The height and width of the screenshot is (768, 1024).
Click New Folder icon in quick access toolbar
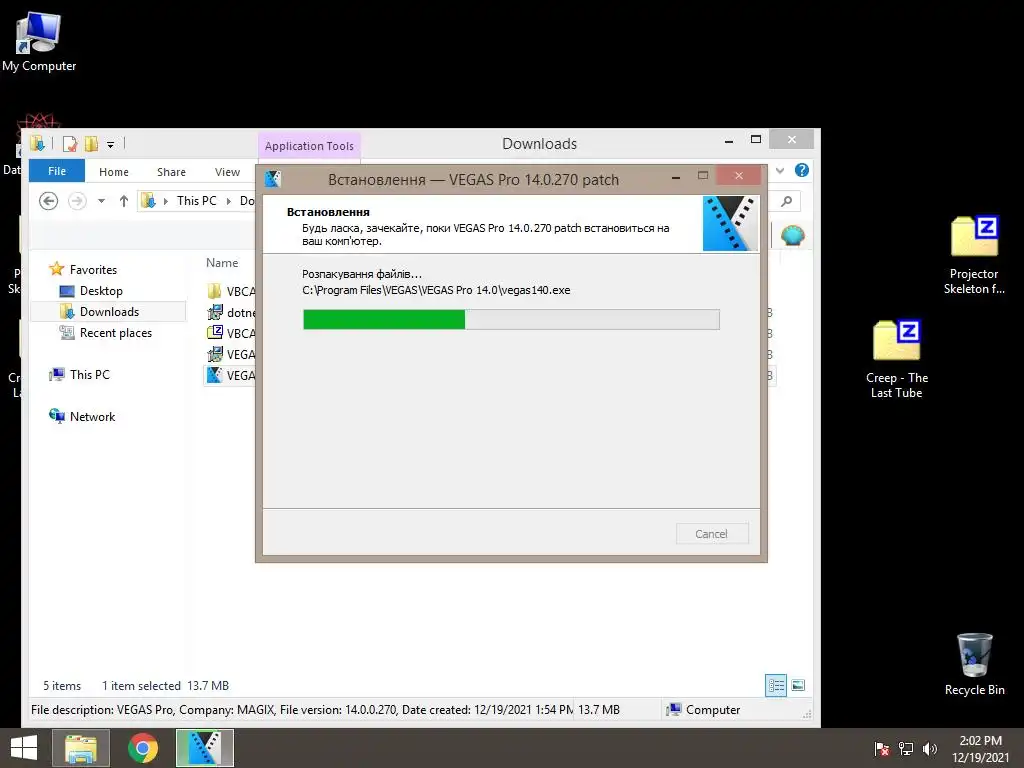(x=91, y=144)
